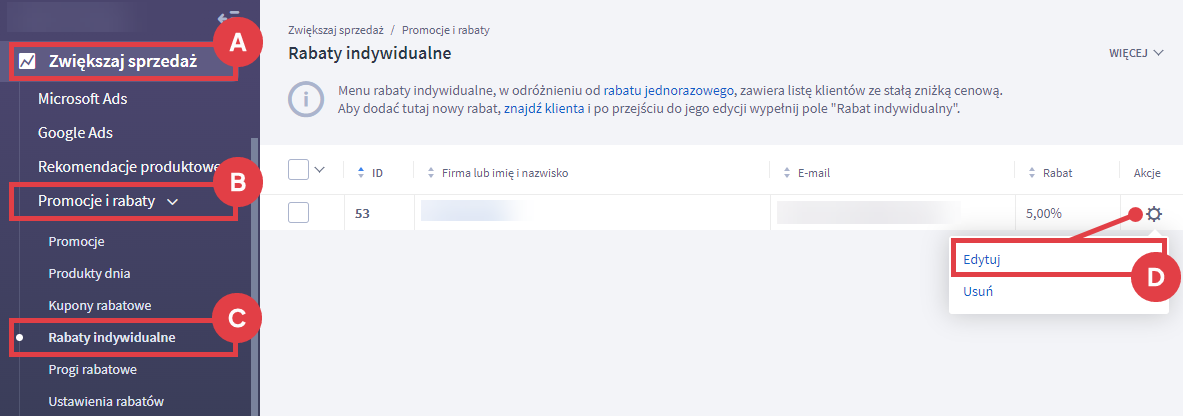
Task: Sort by E-mail column arrows
Action: (x=784, y=172)
